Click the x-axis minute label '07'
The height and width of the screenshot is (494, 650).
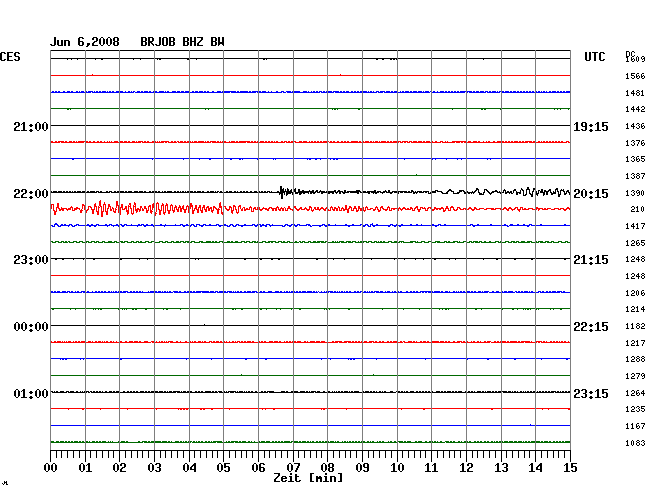[x=293, y=467]
